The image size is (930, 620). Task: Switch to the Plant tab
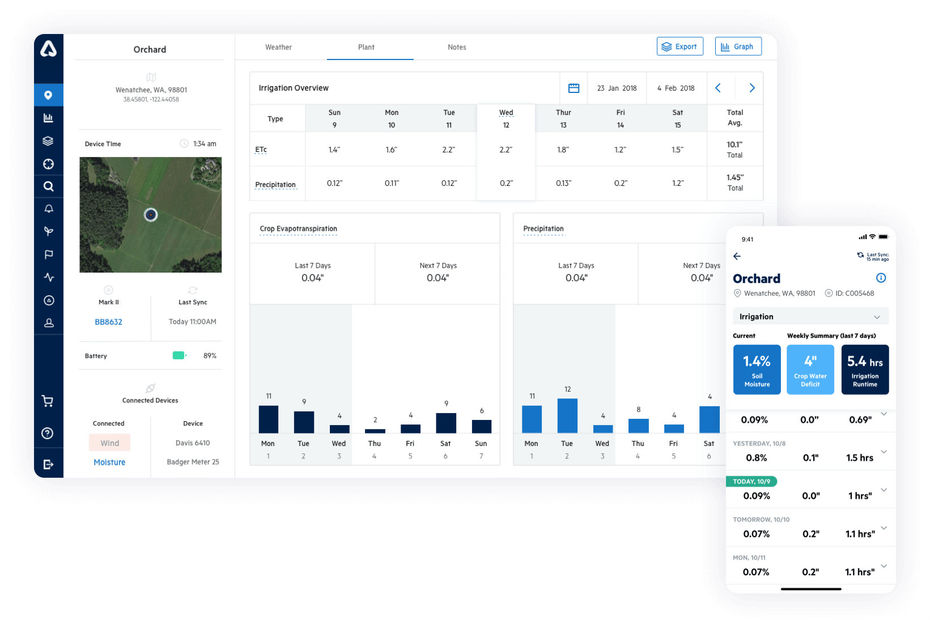point(366,47)
